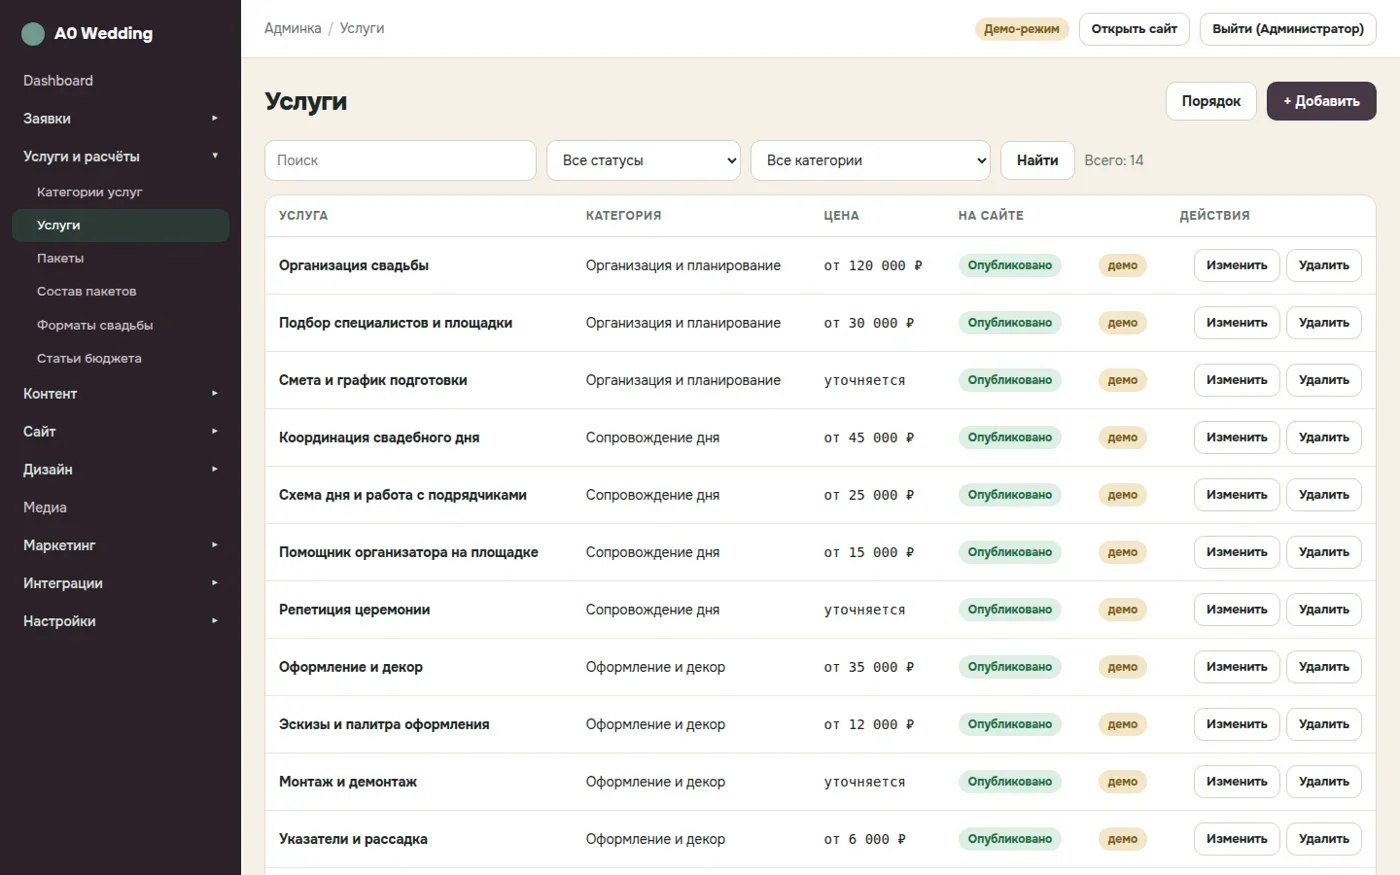Click the Найти button
The height and width of the screenshot is (875, 1400).
[x=1037, y=160]
